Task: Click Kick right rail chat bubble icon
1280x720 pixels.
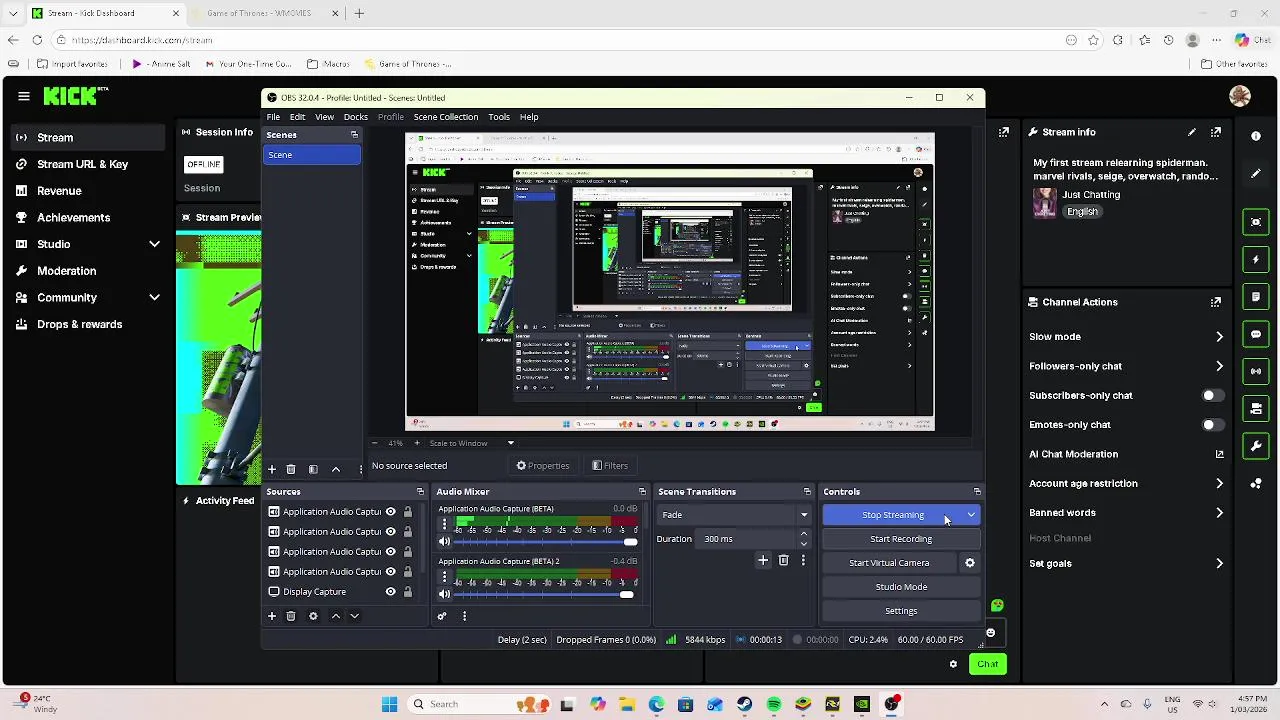Action: (1256, 334)
